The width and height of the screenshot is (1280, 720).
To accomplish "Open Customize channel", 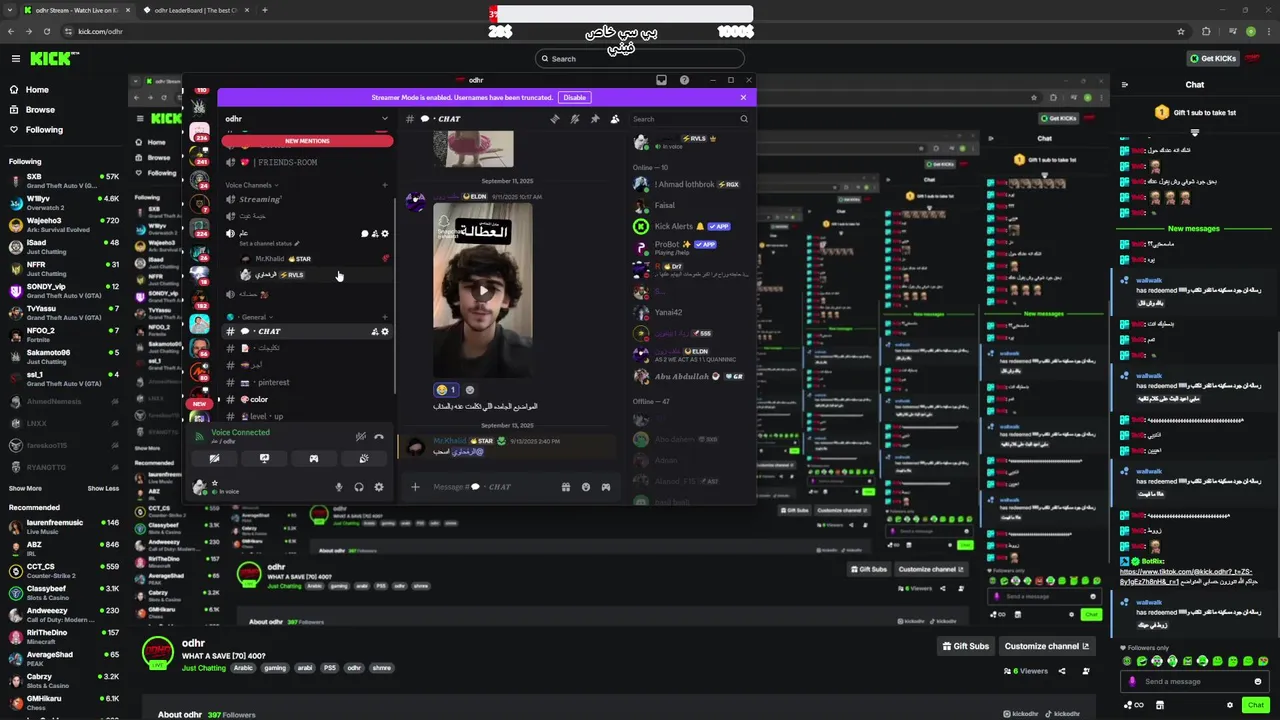I will [x=1047, y=646].
